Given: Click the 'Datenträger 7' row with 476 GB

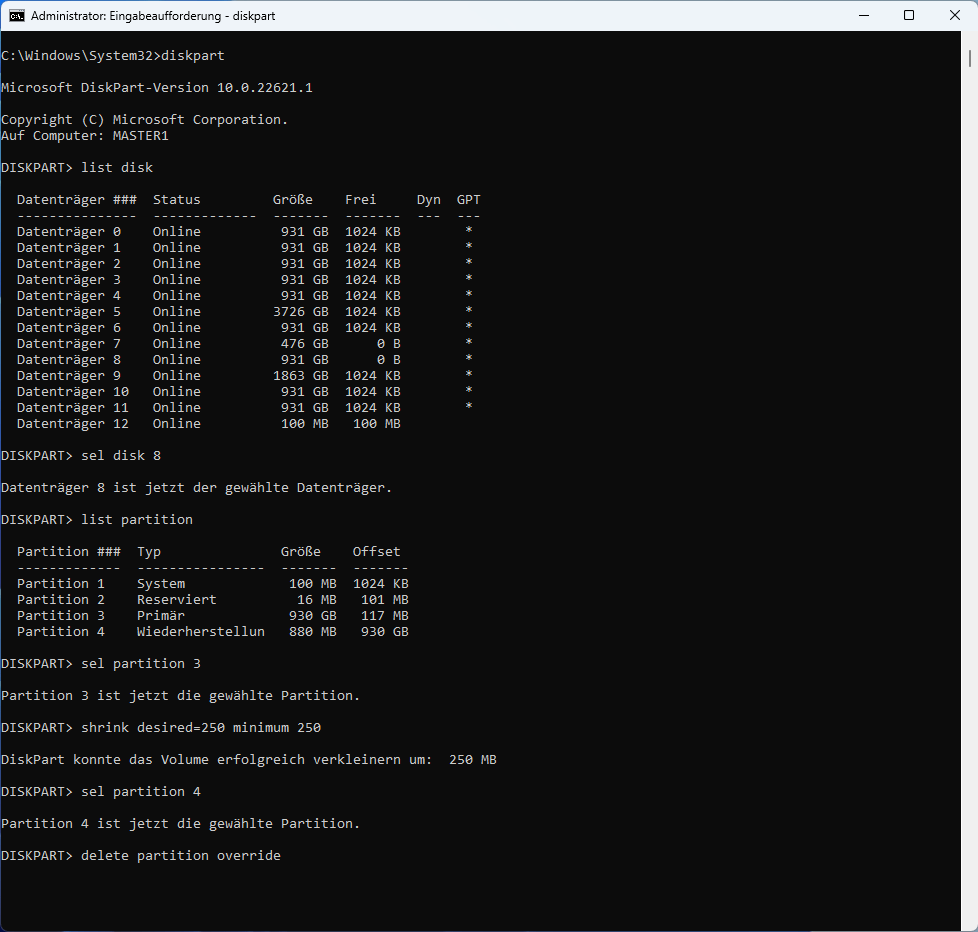Looking at the screenshot, I should click(240, 344).
